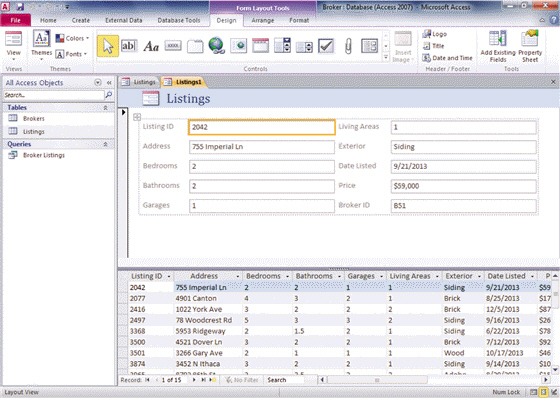Collapse the Tables group
The image size is (560, 398).
click(106, 108)
